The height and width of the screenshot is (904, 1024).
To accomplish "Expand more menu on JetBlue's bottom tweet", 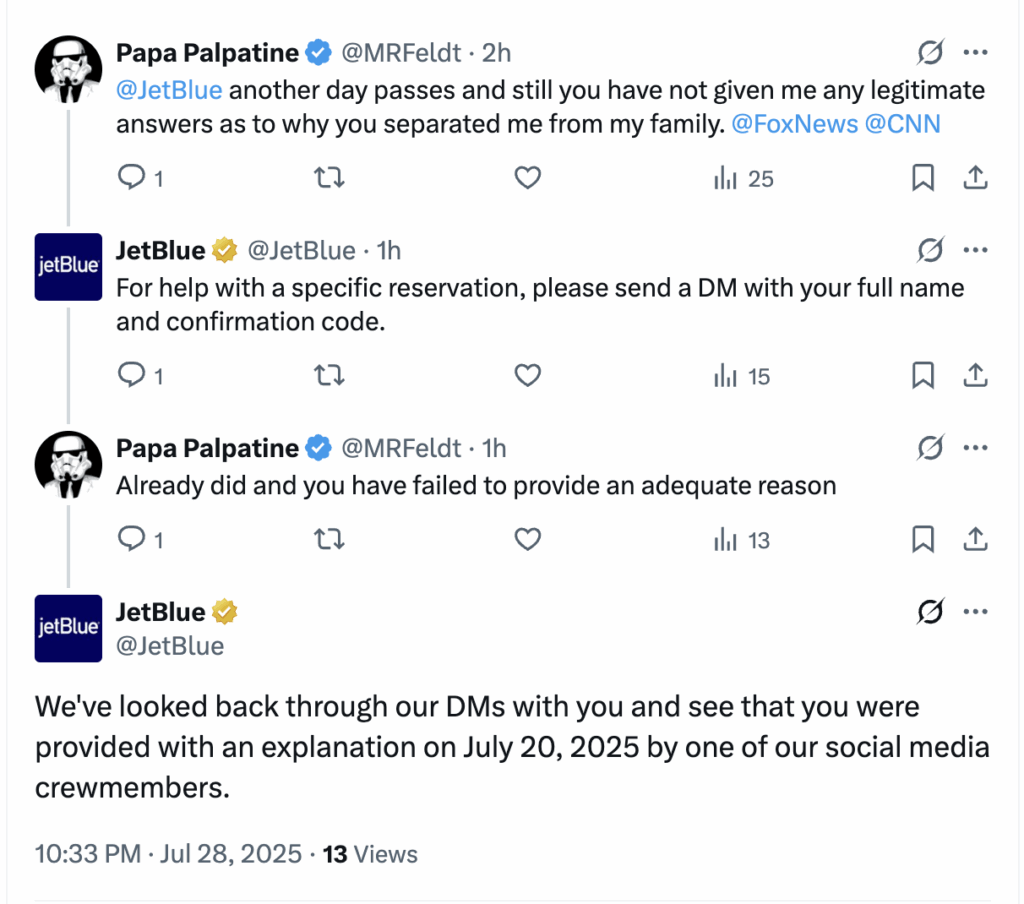I will point(975,612).
